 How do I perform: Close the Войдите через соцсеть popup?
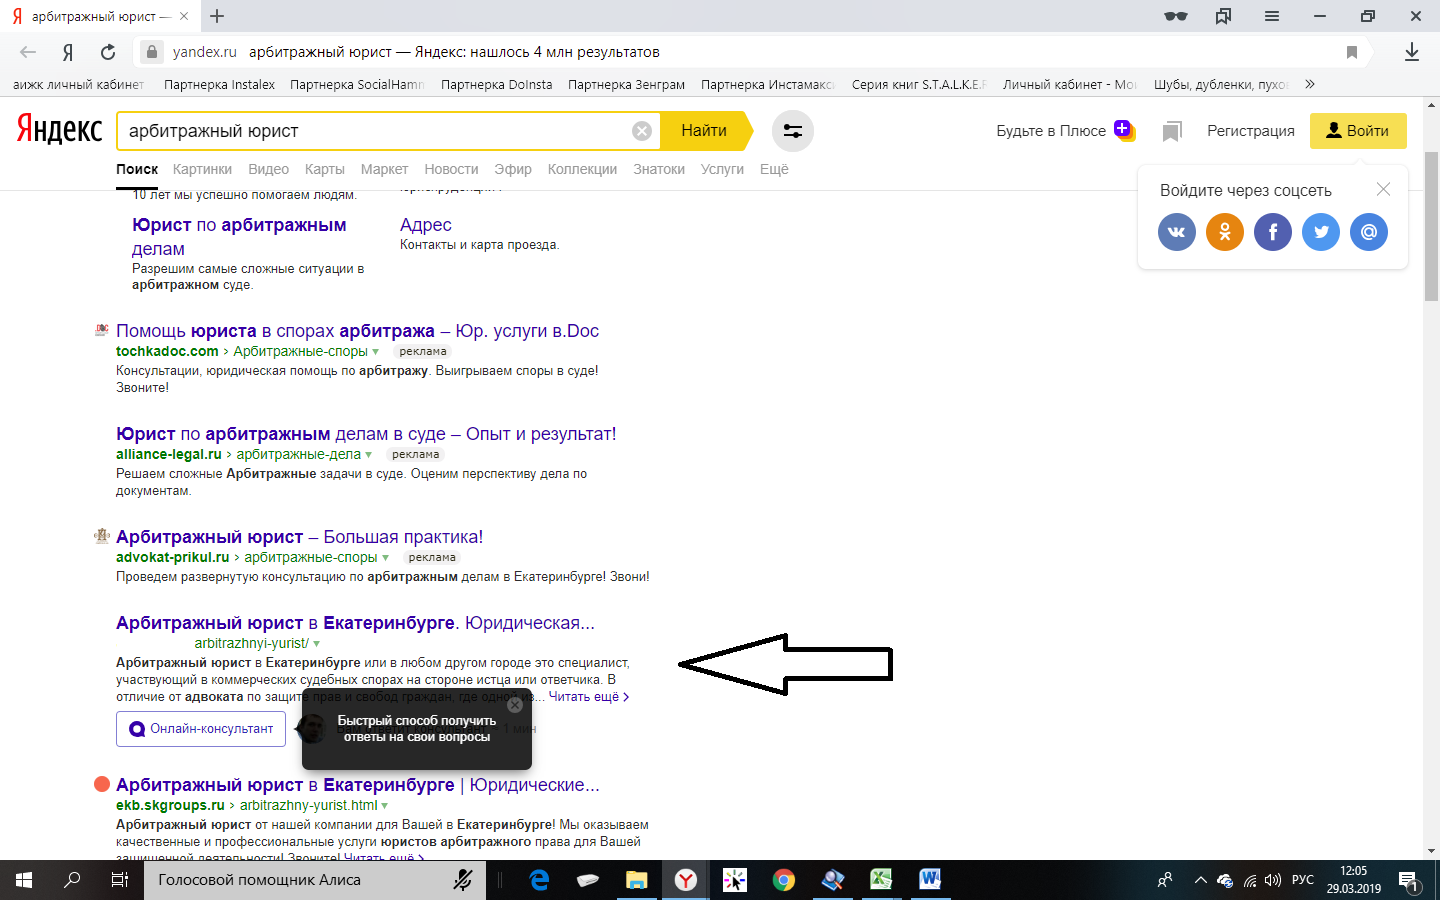(x=1383, y=189)
